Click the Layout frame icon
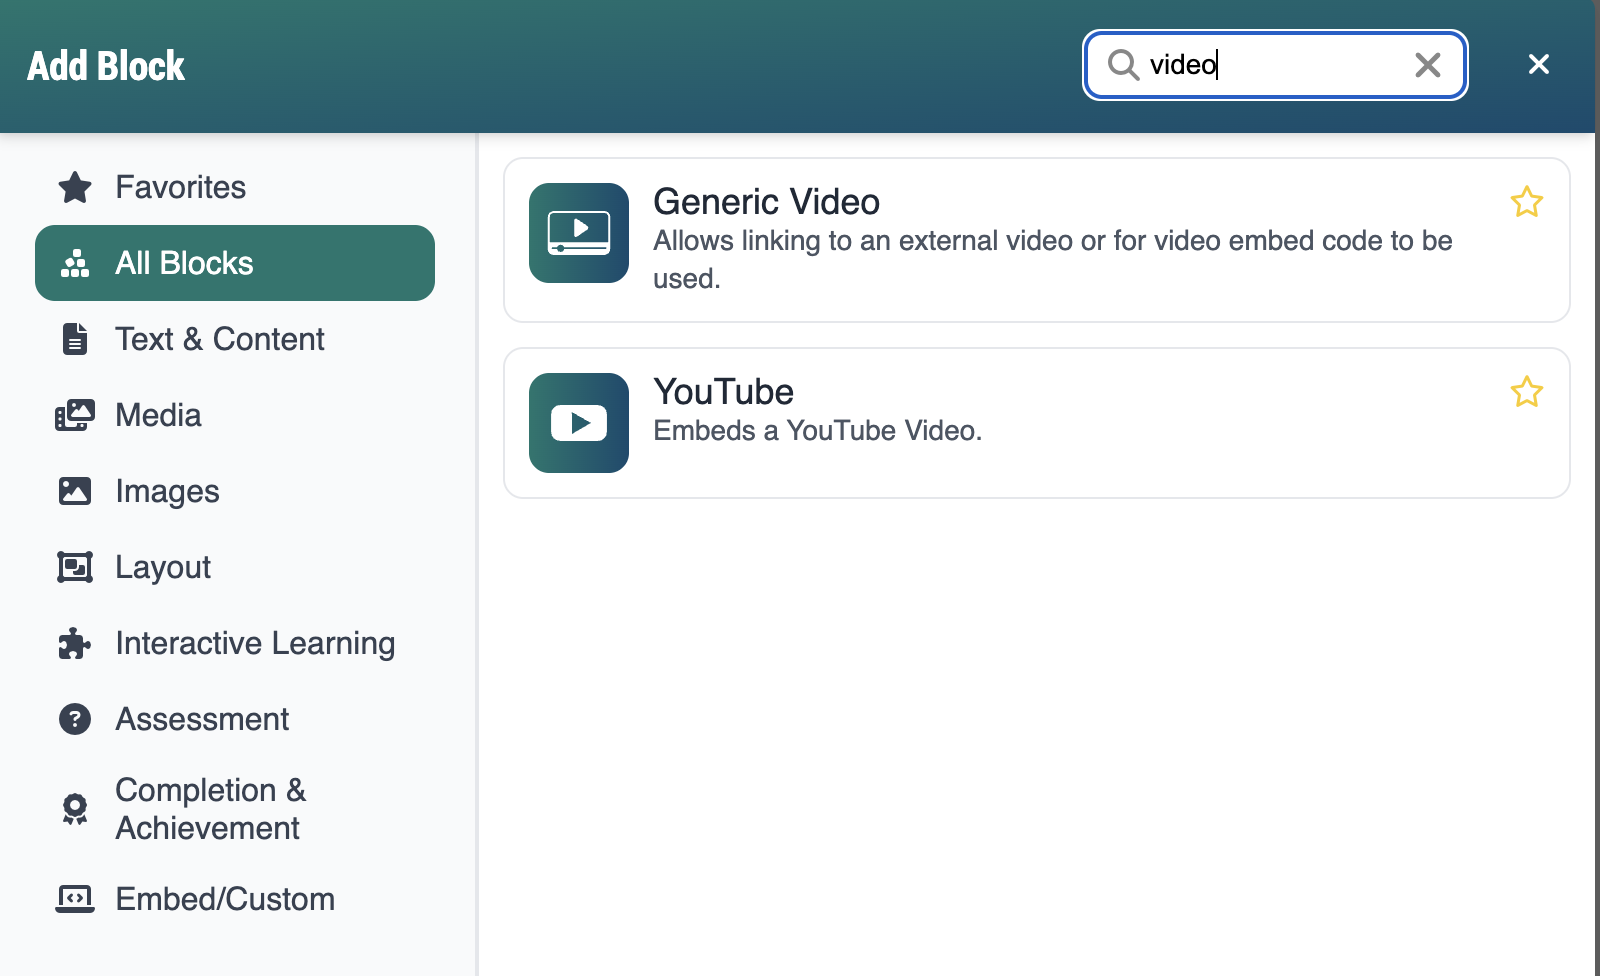Viewport: 1600px width, 976px height. click(75, 567)
